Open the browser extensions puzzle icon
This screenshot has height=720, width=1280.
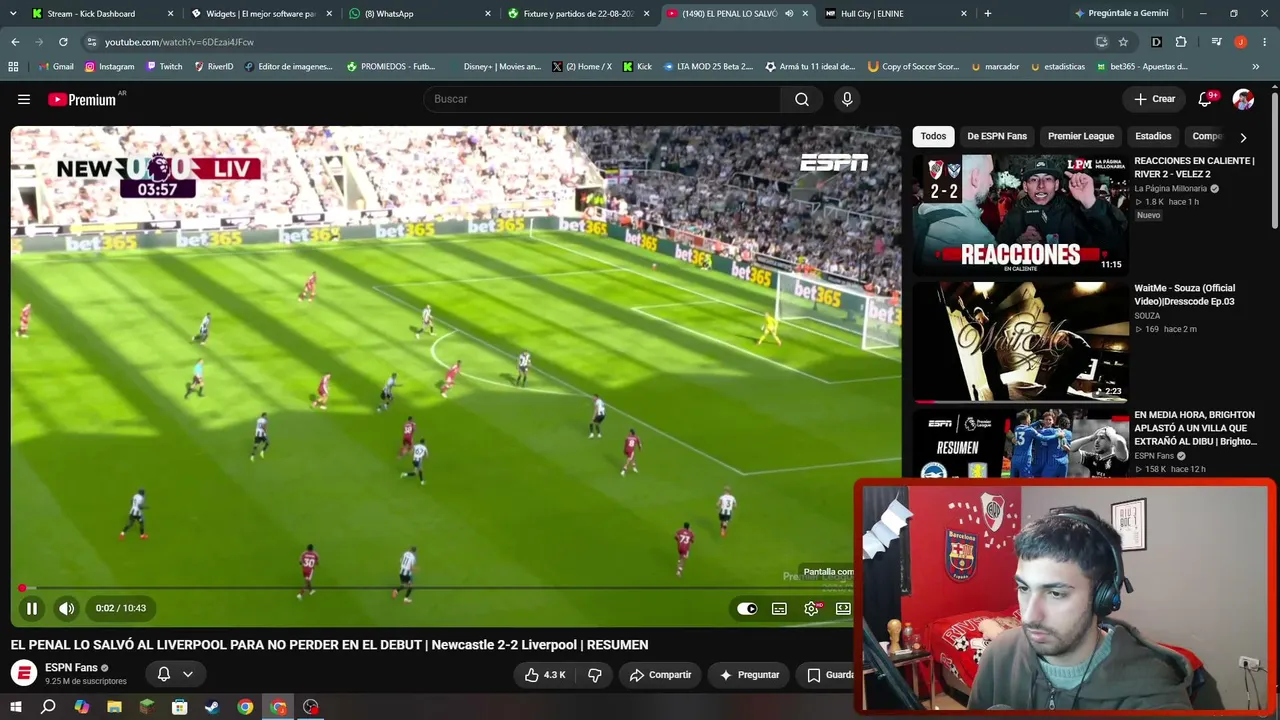coord(1181,42)
